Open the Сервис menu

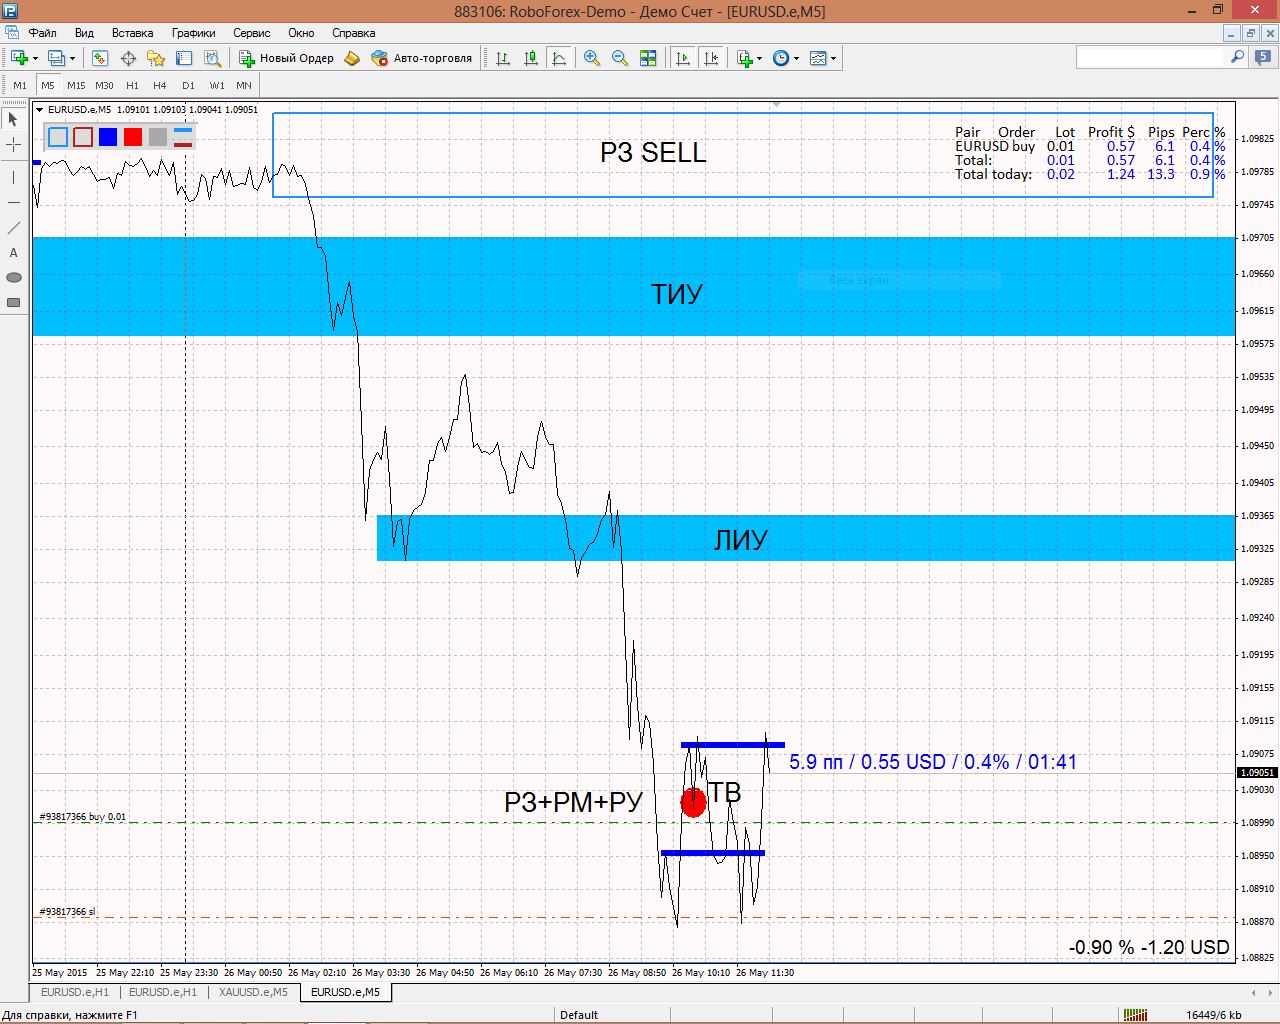[x=251, y=33]
